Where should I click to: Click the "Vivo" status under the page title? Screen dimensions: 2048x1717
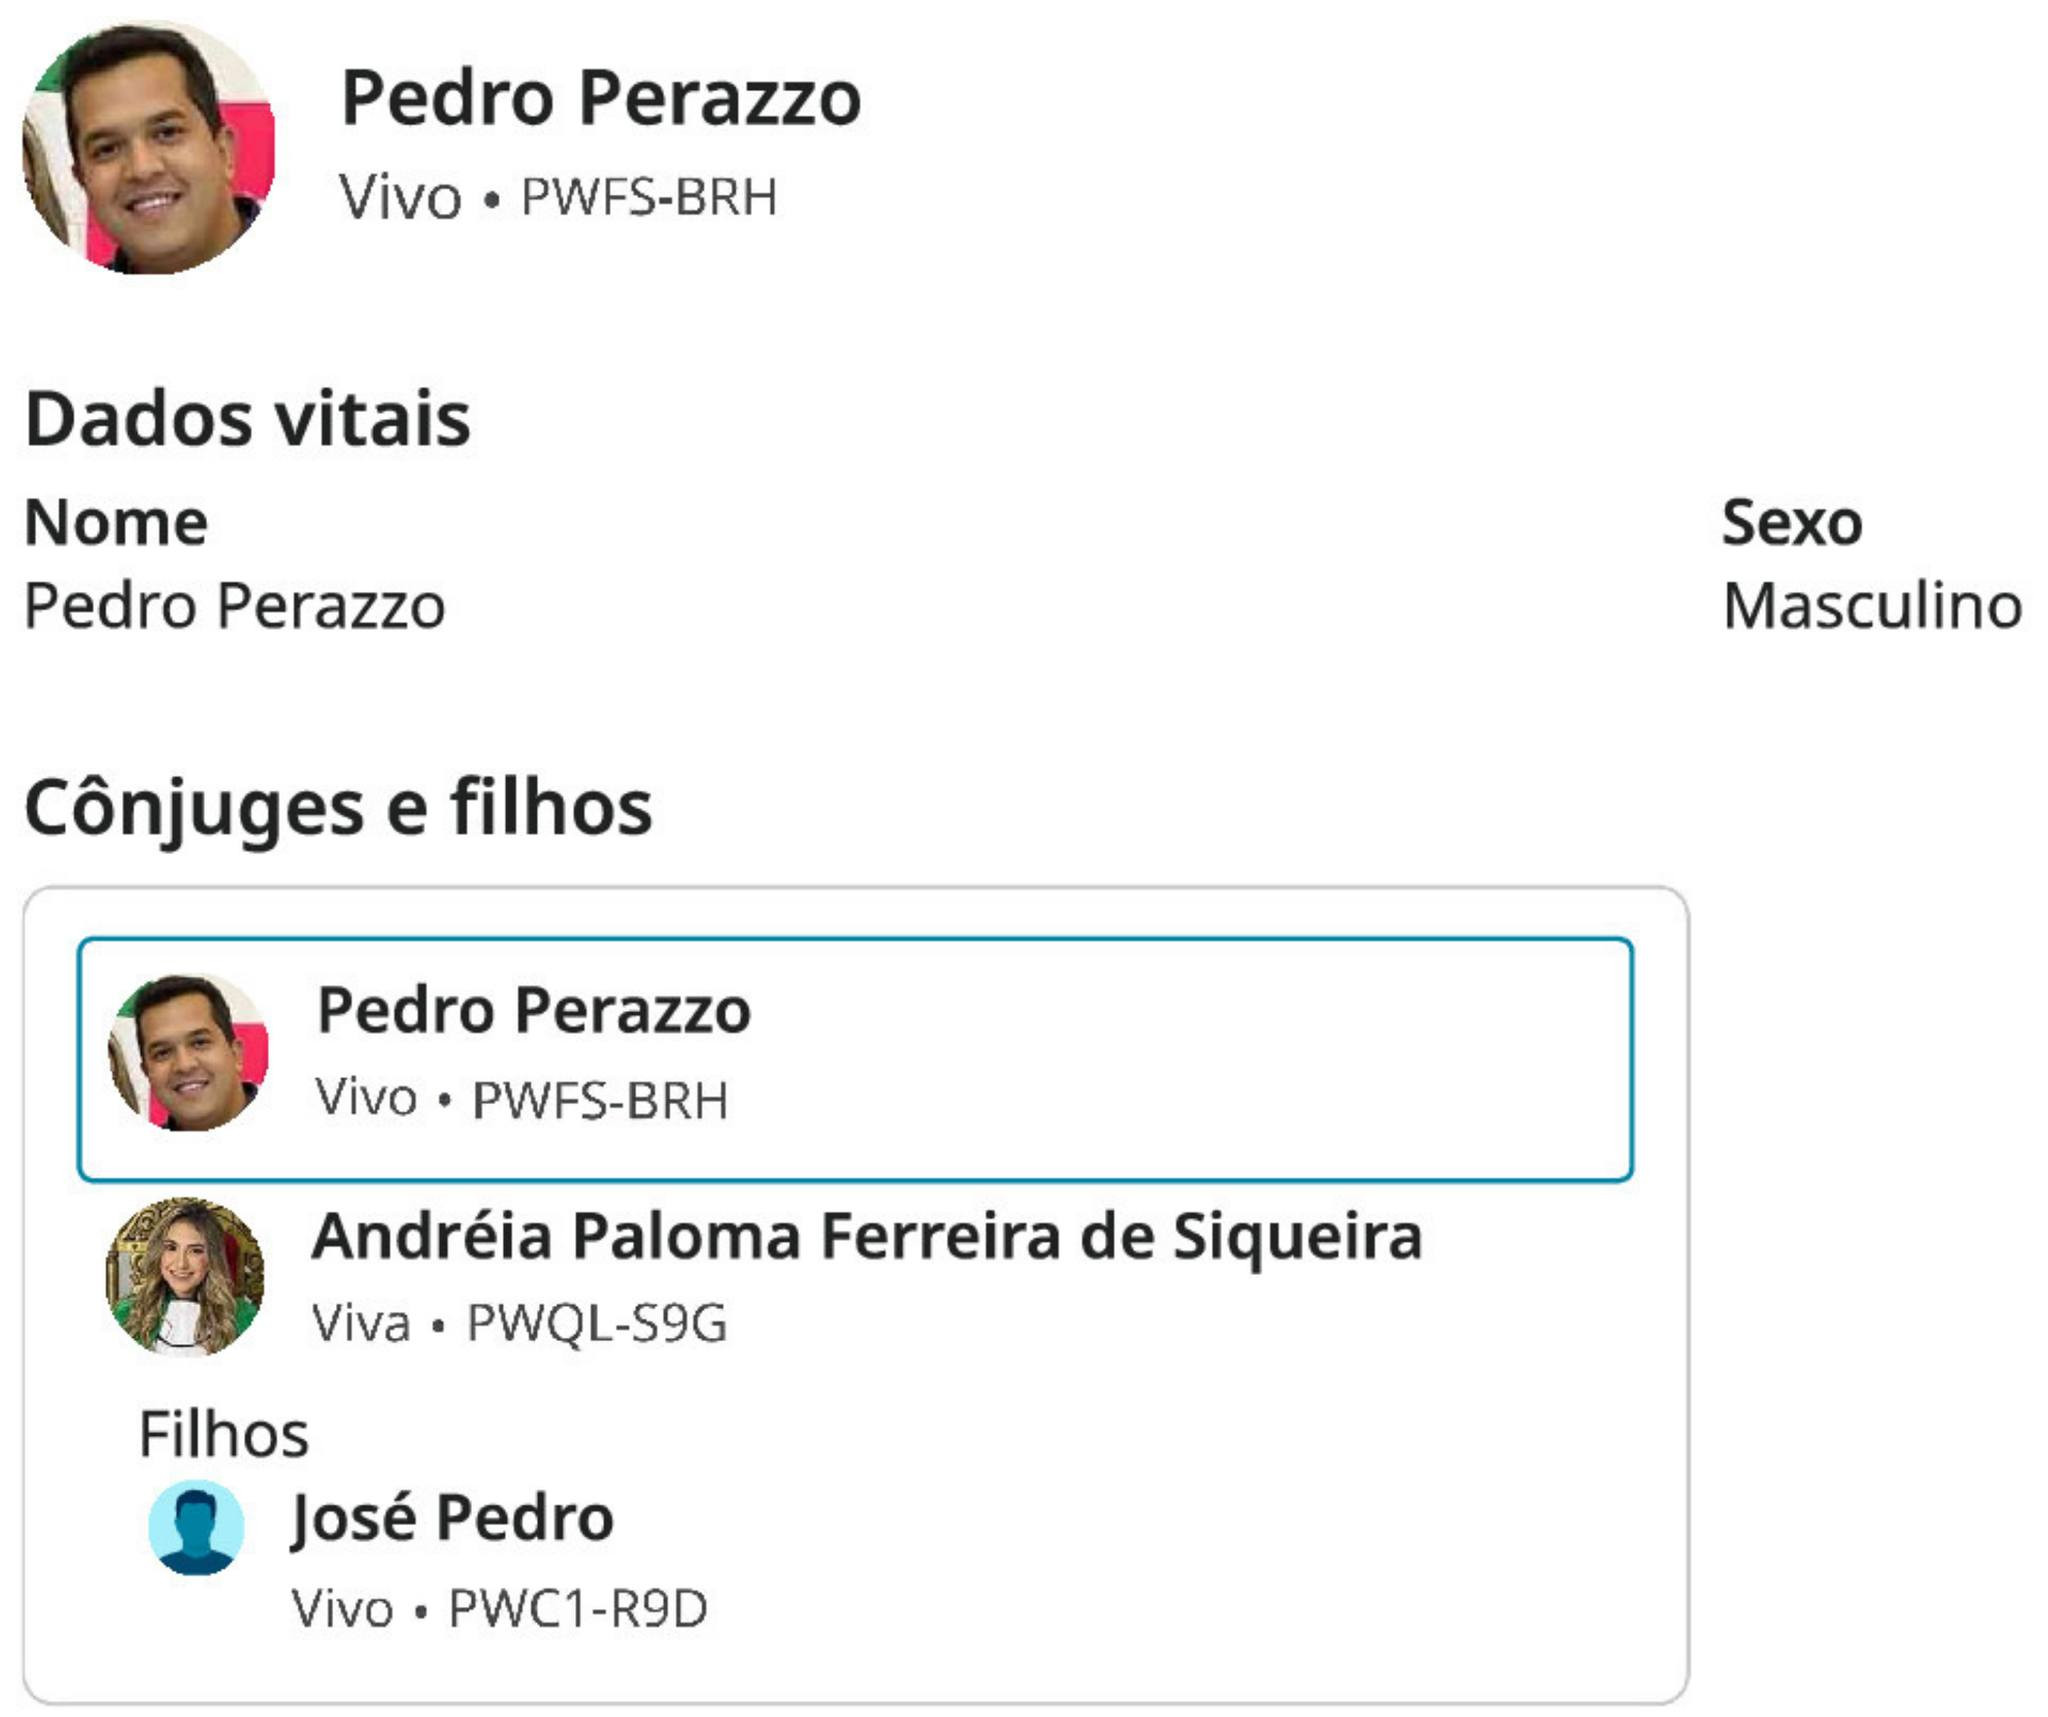pos(400,197)
